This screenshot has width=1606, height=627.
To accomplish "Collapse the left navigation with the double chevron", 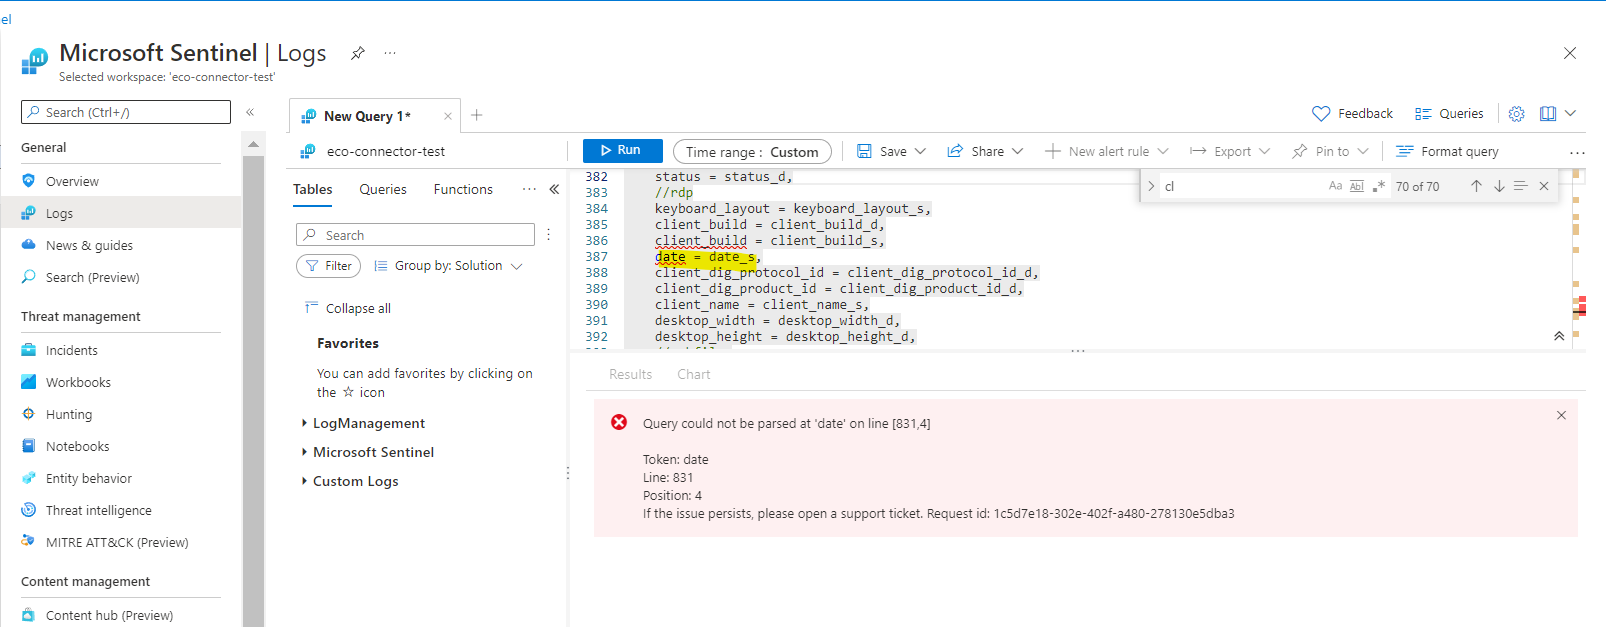I will [x=250, y=112].
